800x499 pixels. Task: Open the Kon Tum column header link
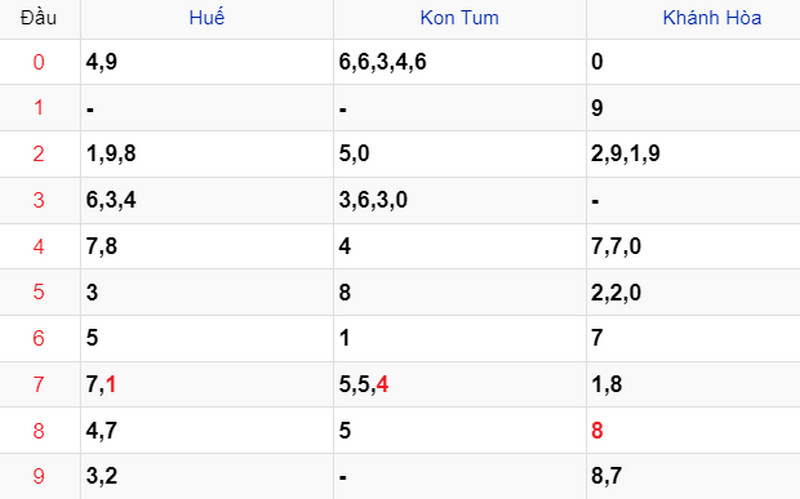coord(459,18)
